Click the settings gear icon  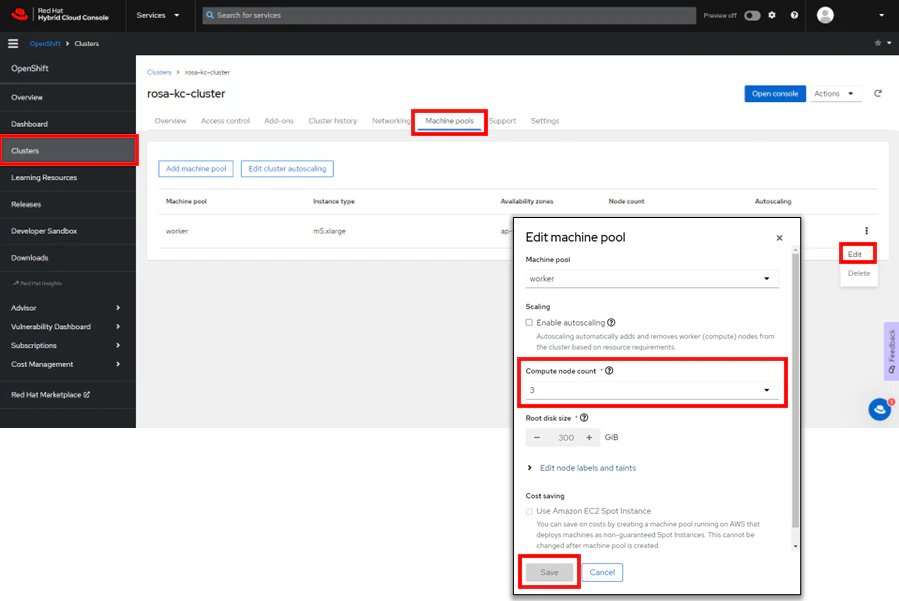[x=772, y=15]
